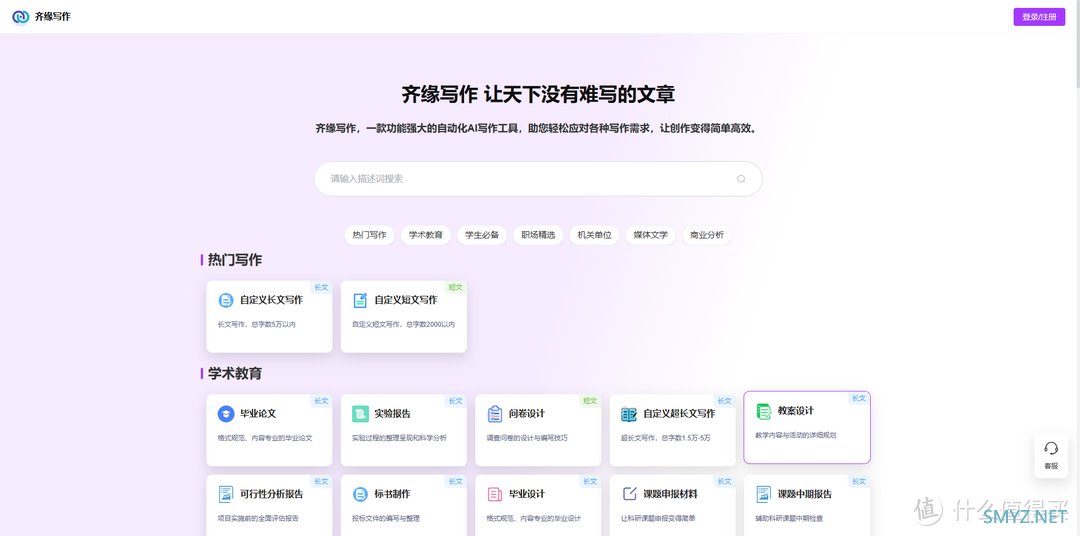Image resolution: width=1080 pixels, height=536 pixels.
Task: Open the 毕业论文 card title
Action: click(258, 414)
